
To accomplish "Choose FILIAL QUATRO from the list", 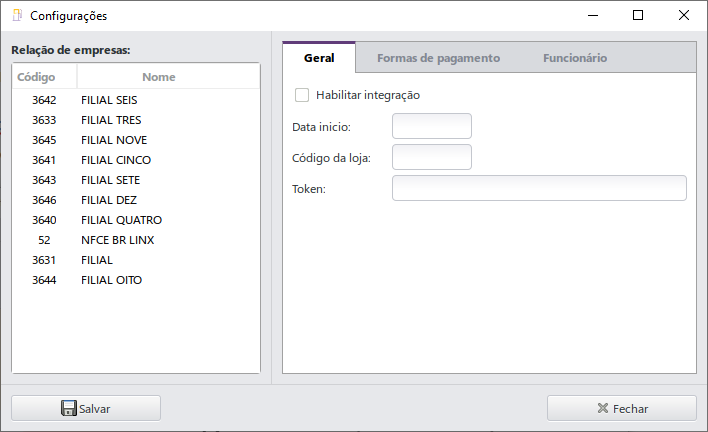I will [x=121, y=220].
